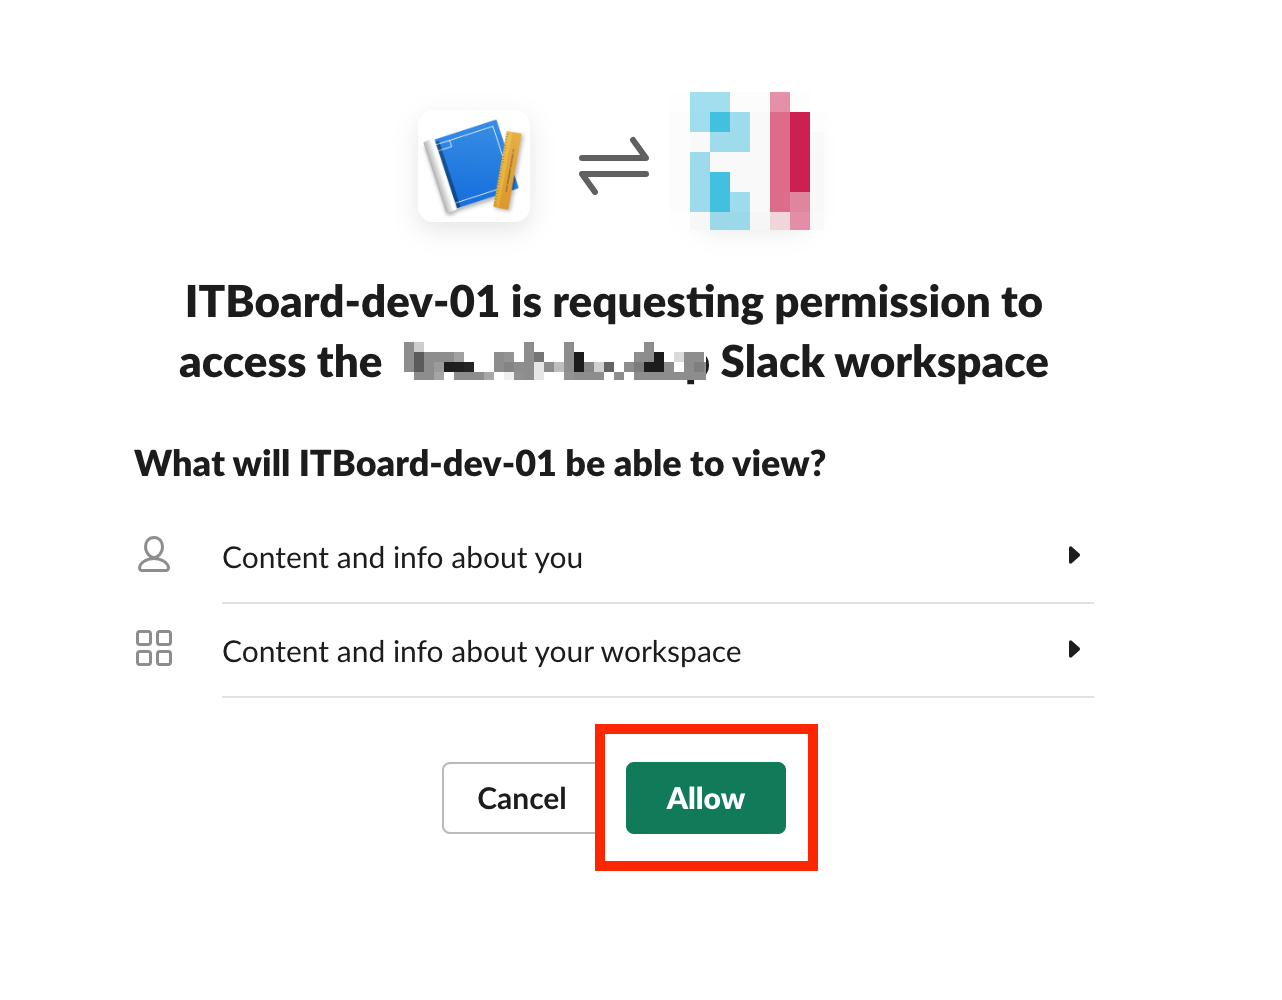The width and height of the screenshot is (1282, 1000).
Task: Click the blurred workspace name in the title
Action: (x=556, y=363)
